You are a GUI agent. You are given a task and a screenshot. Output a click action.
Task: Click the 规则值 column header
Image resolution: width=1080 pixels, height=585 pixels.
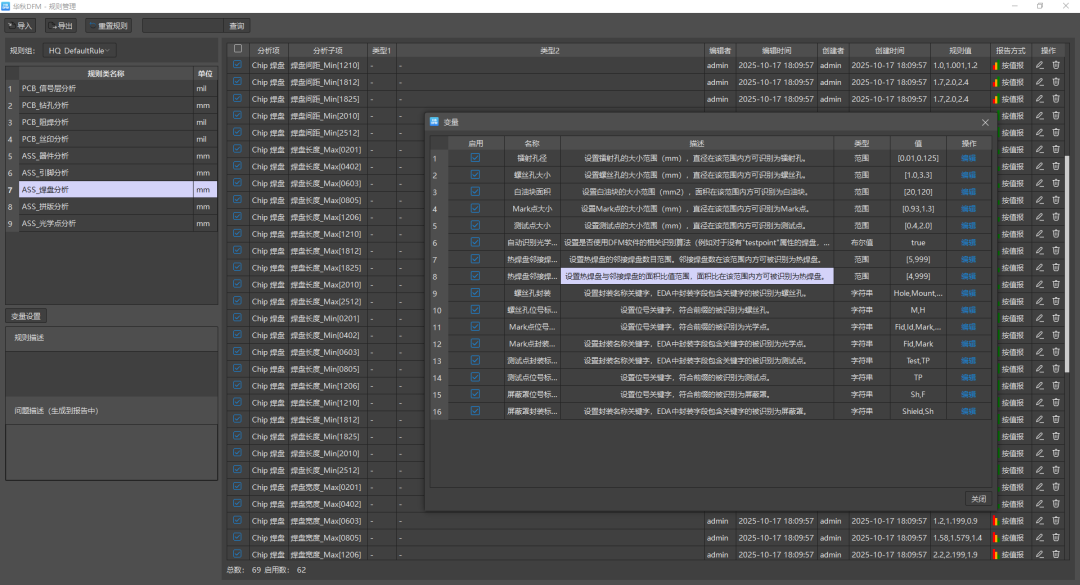960,50
